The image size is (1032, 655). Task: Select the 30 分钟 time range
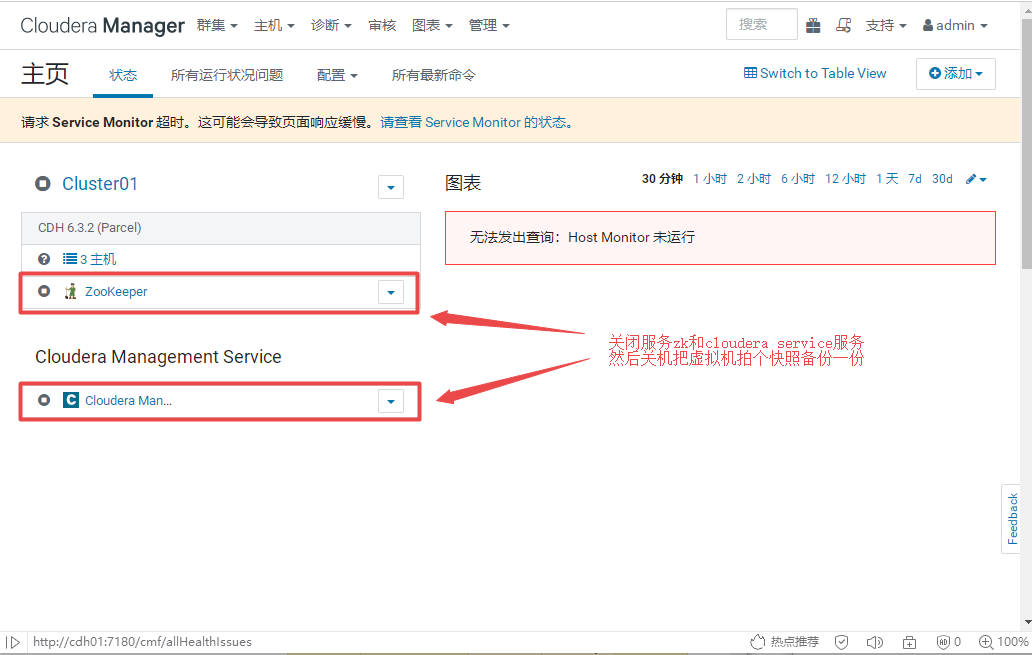pyautogui.click(x=662, y=179)
